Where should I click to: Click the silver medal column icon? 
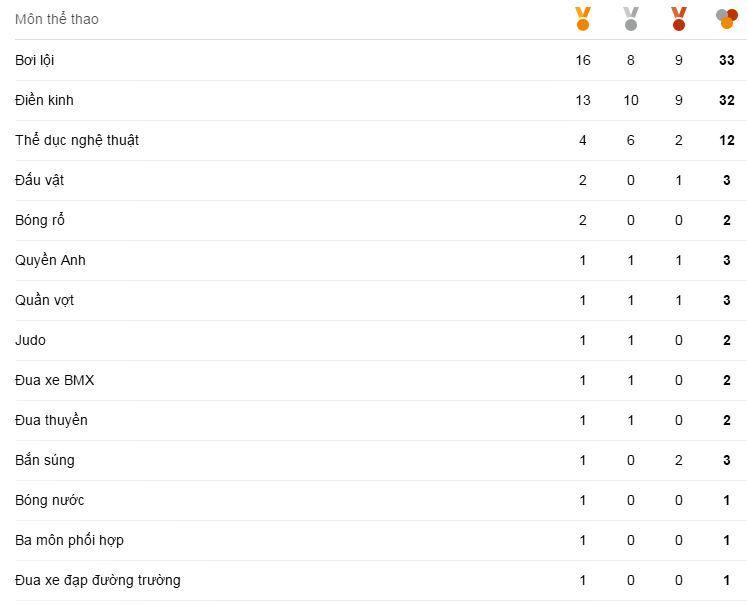631,18
